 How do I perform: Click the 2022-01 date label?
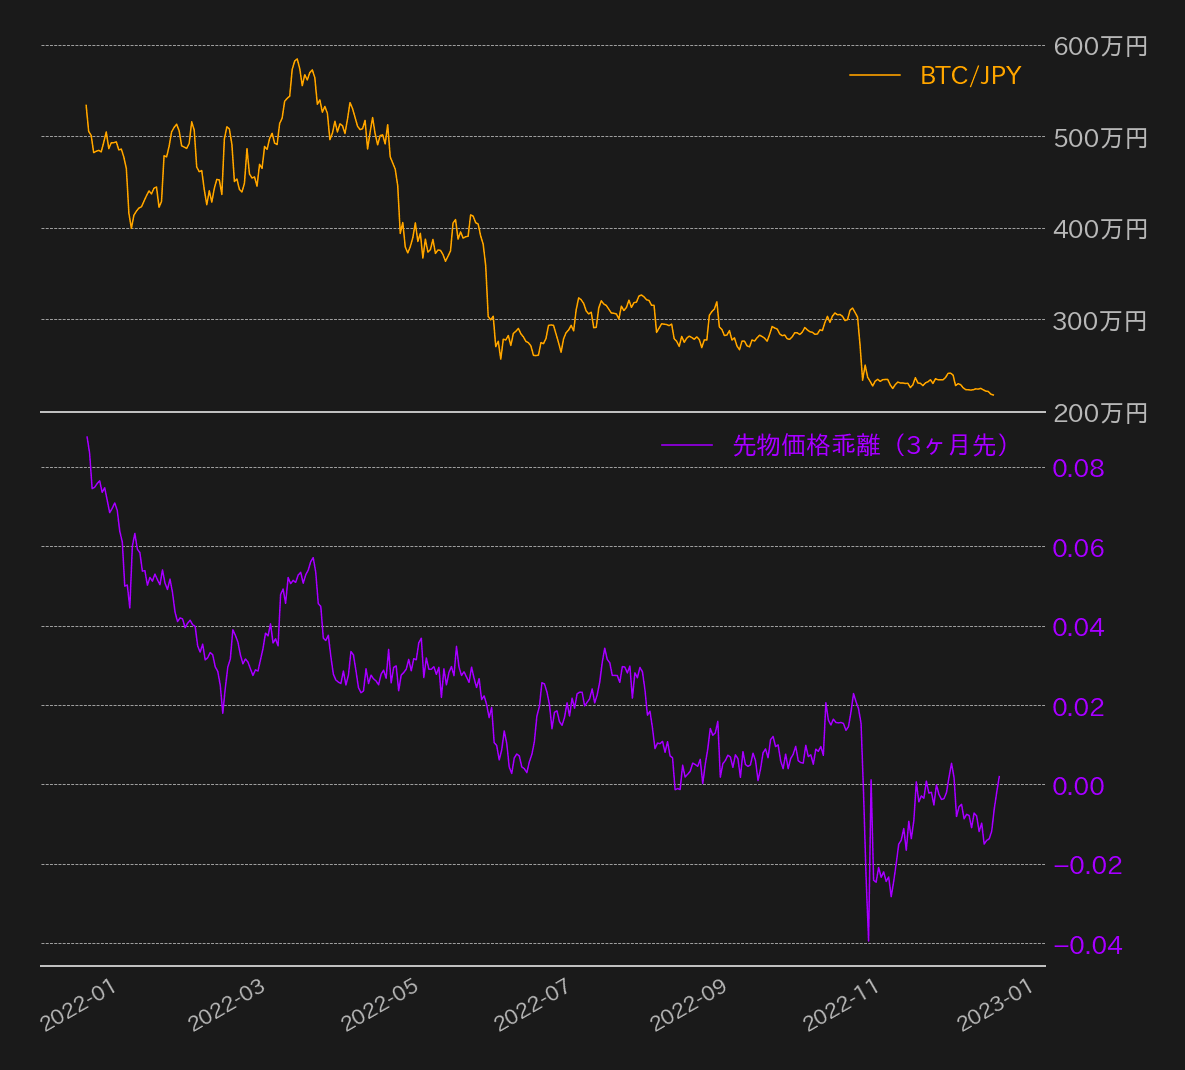[79, 1004]
